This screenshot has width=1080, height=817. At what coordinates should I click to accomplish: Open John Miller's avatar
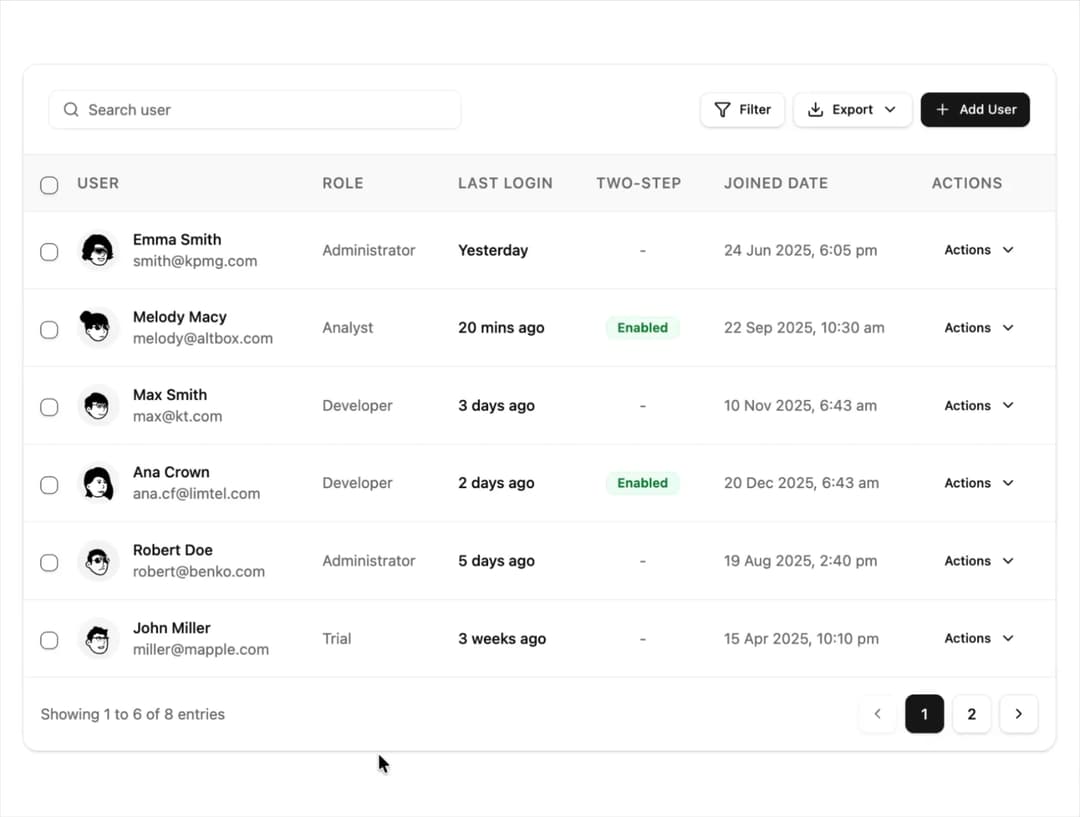[97, 639]
